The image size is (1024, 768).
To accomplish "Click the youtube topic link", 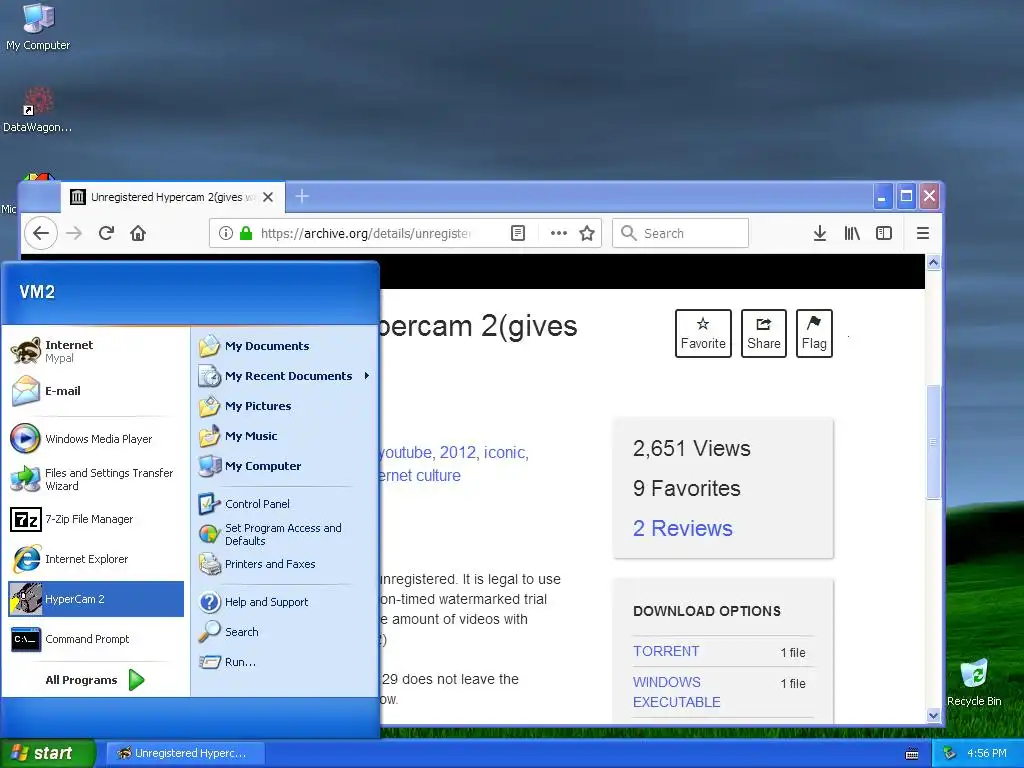I will click(x=406, y=453).
